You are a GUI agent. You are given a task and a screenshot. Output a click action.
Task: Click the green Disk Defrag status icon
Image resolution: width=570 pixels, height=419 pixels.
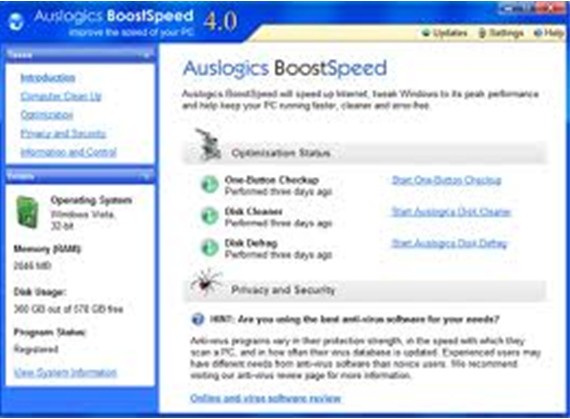210,248
